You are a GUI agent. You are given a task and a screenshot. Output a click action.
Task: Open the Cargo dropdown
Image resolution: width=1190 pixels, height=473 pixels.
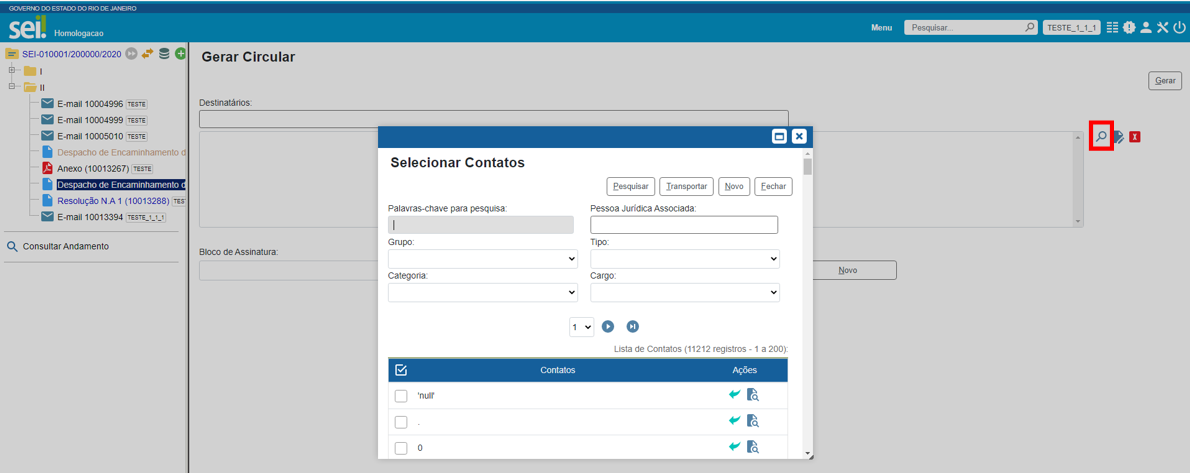pyautogui.click(x=684, y=293)
